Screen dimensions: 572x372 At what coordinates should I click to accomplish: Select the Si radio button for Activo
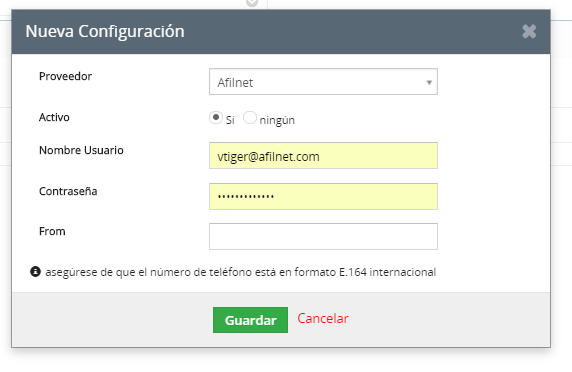tap(216, 118)
